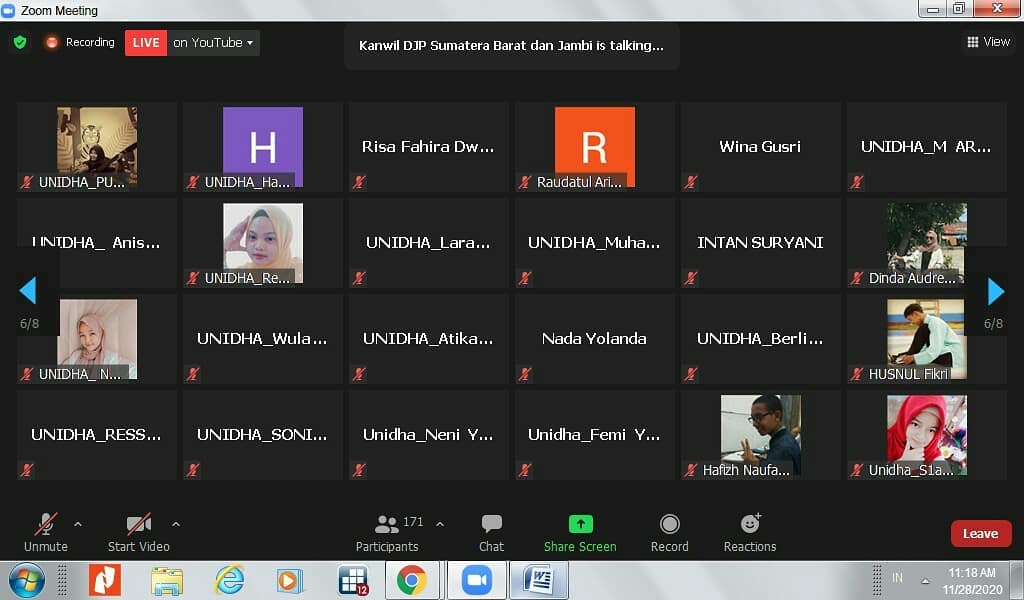
Task: Select Nada Yolanda participant tile
Action: tap(594, 339)
